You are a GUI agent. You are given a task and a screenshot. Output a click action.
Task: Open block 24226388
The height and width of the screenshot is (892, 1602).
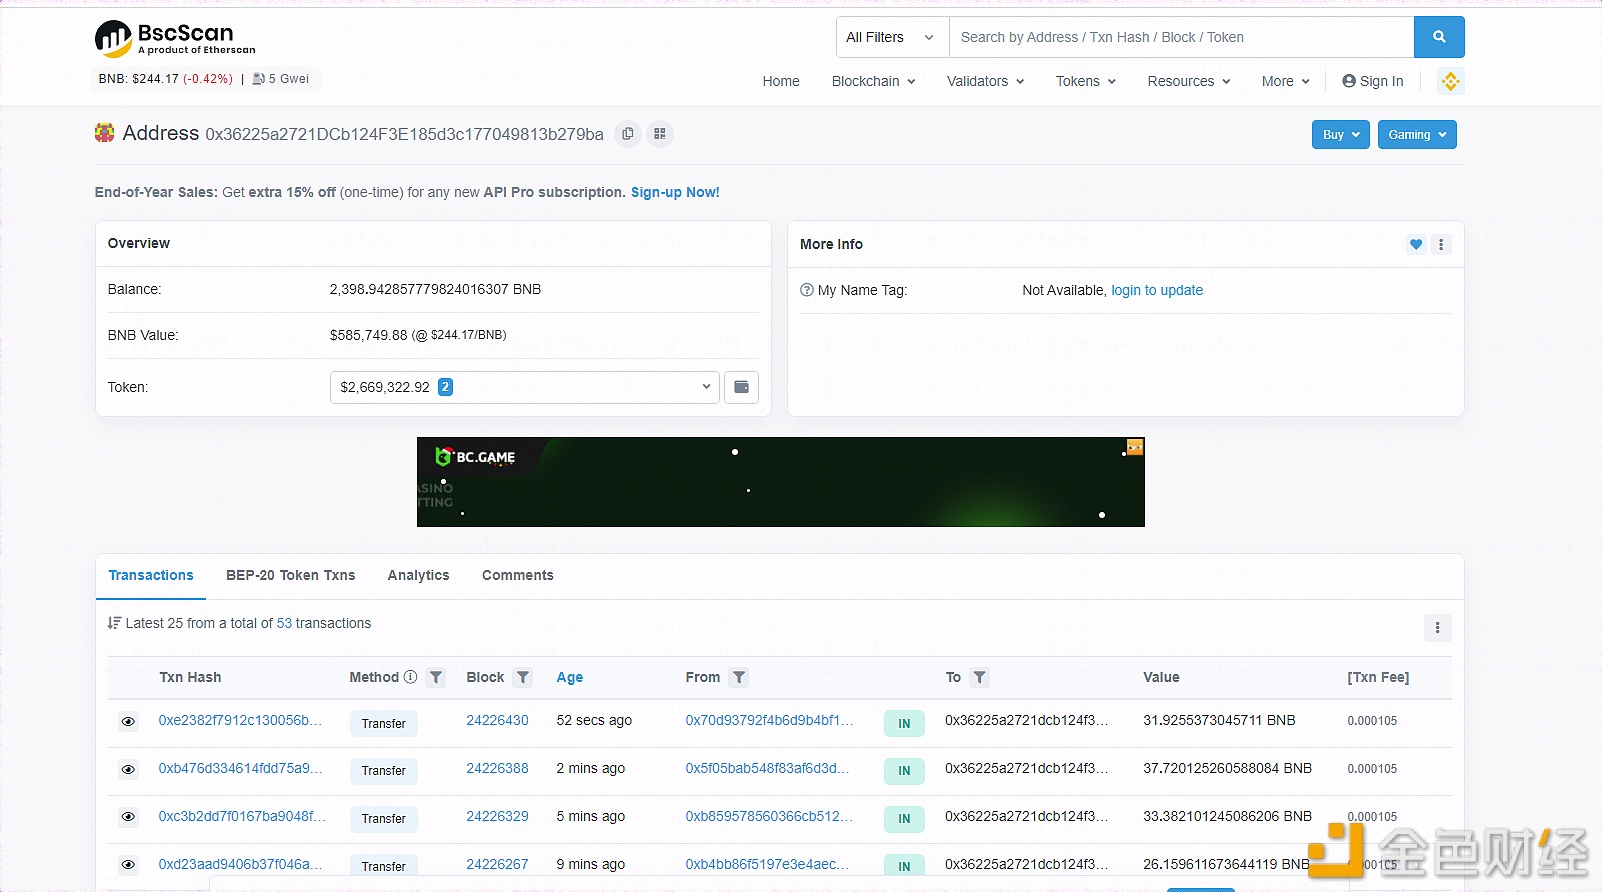(x=497, y=768)
